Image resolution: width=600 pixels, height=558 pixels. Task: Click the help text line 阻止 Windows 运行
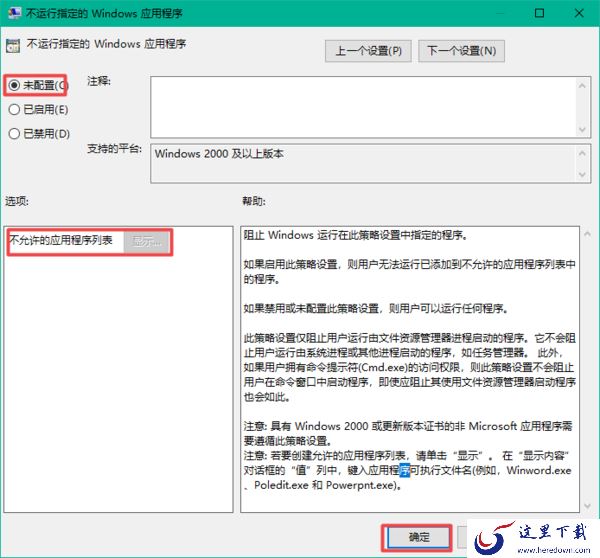click(x=355, y=235)
